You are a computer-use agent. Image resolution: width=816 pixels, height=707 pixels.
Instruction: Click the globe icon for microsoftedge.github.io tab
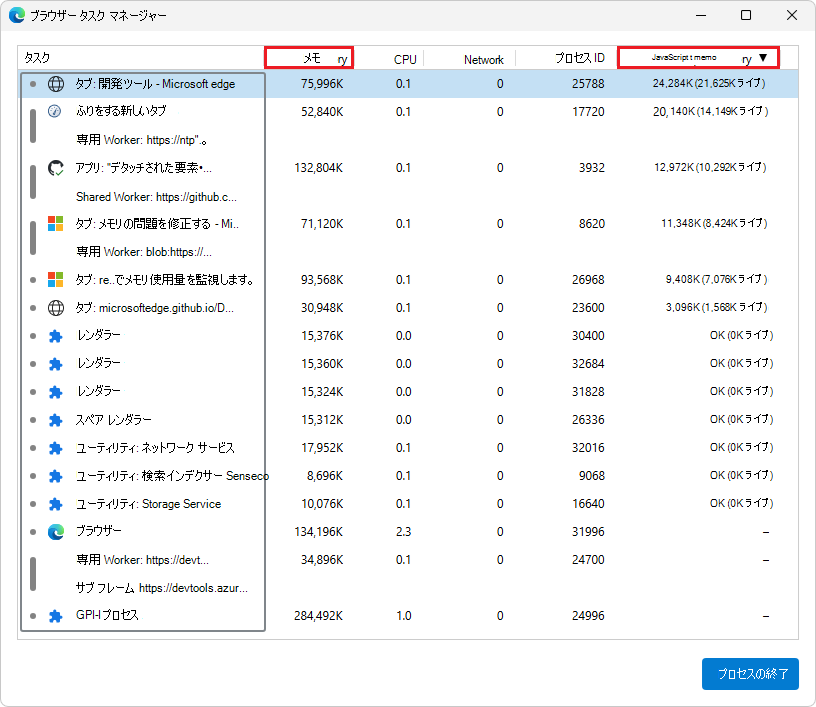(56, 308)
